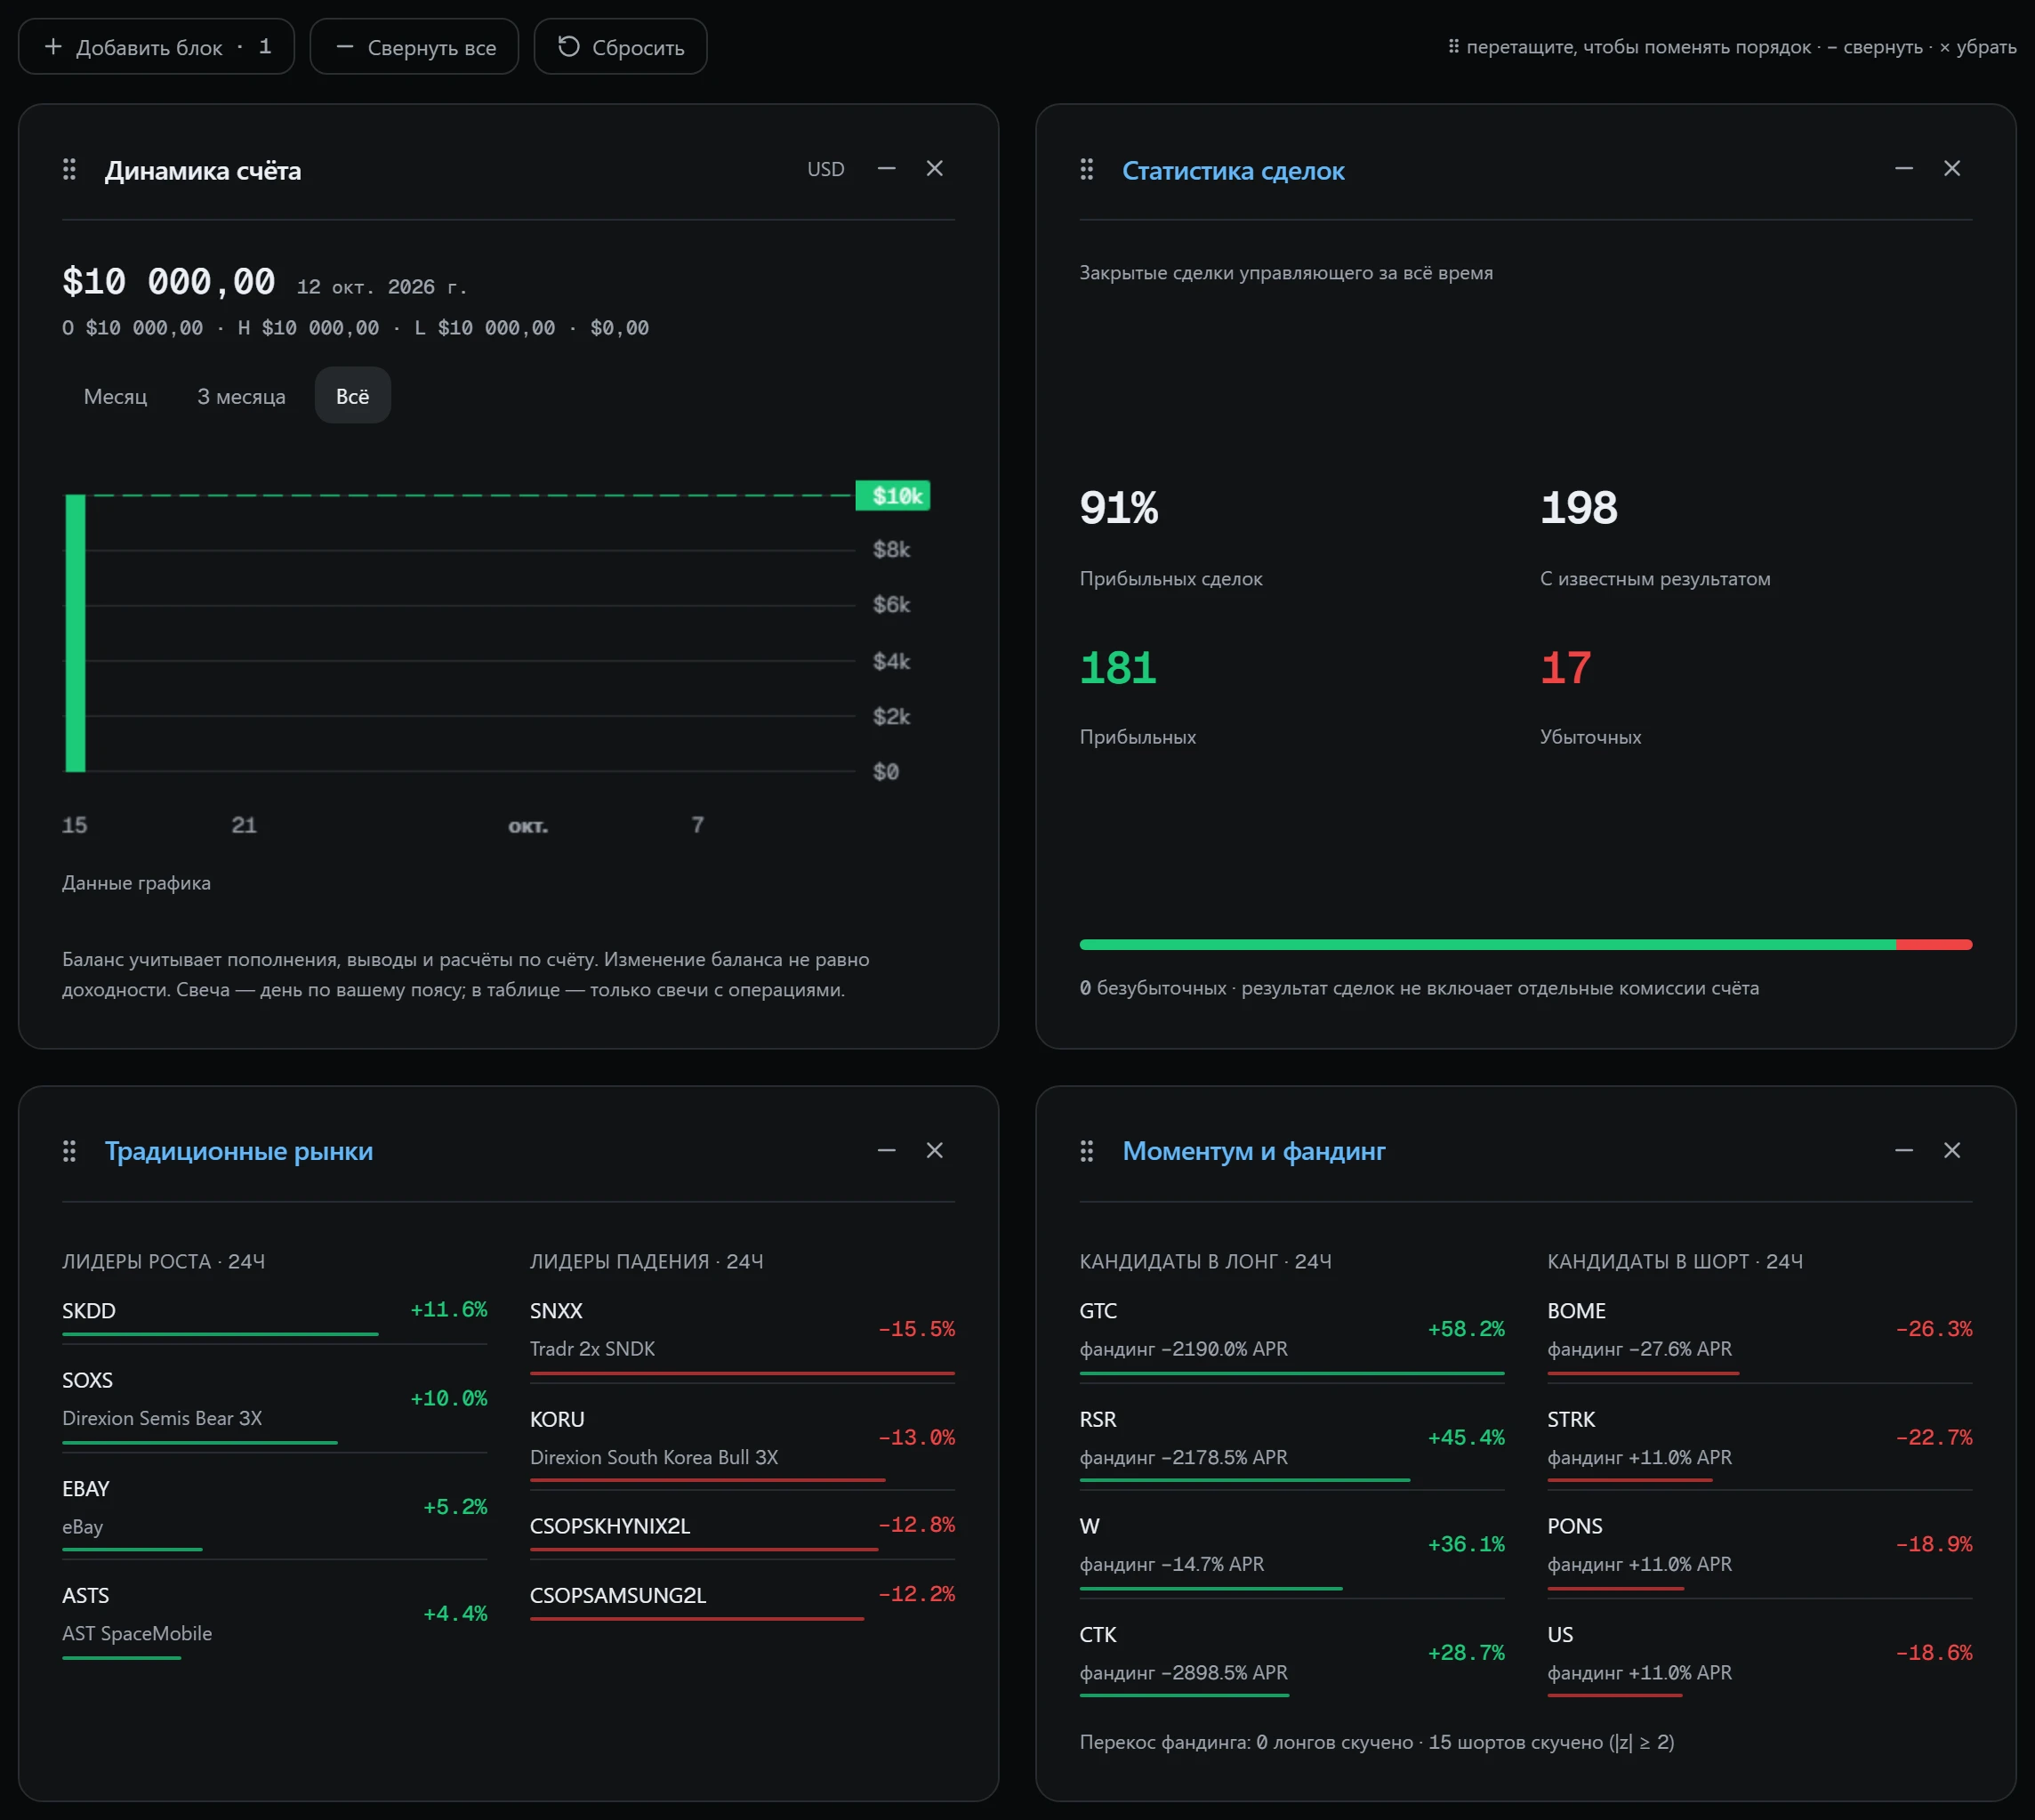Grab the drag handle of Традиционные рынки block

tap(69, 1151)
